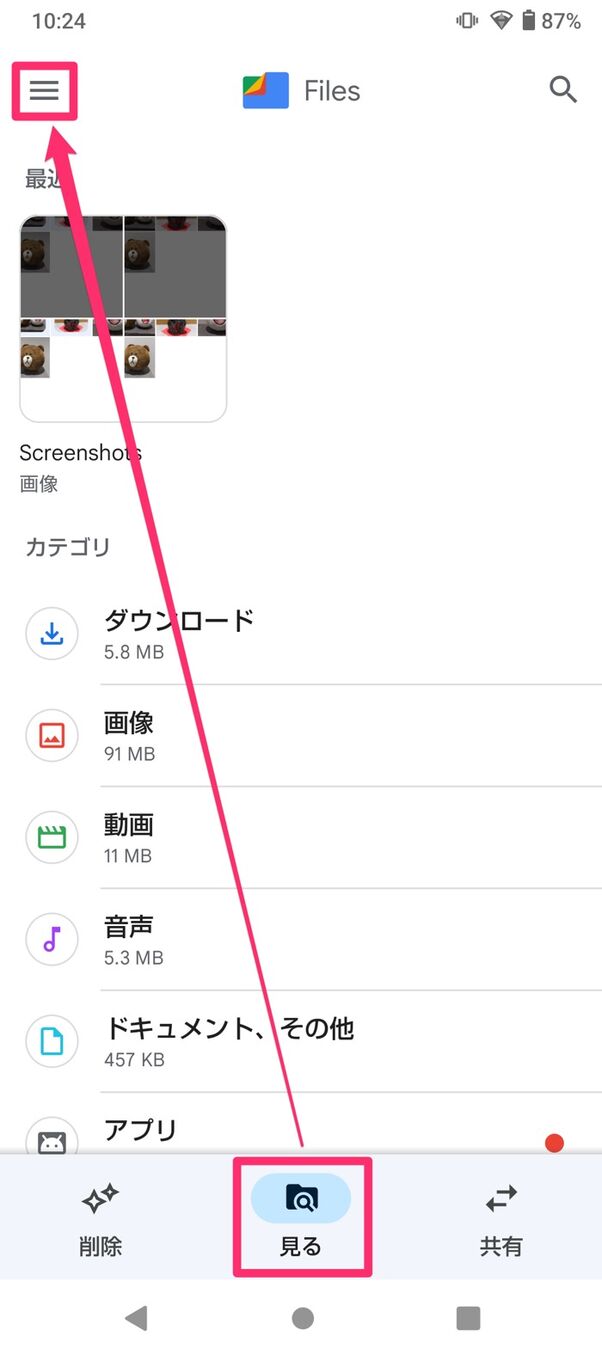Image resolution: width=602 pixels, height=1355 pixels.
Task: Tap the Android home circle button
Action: coord(301,1318)
